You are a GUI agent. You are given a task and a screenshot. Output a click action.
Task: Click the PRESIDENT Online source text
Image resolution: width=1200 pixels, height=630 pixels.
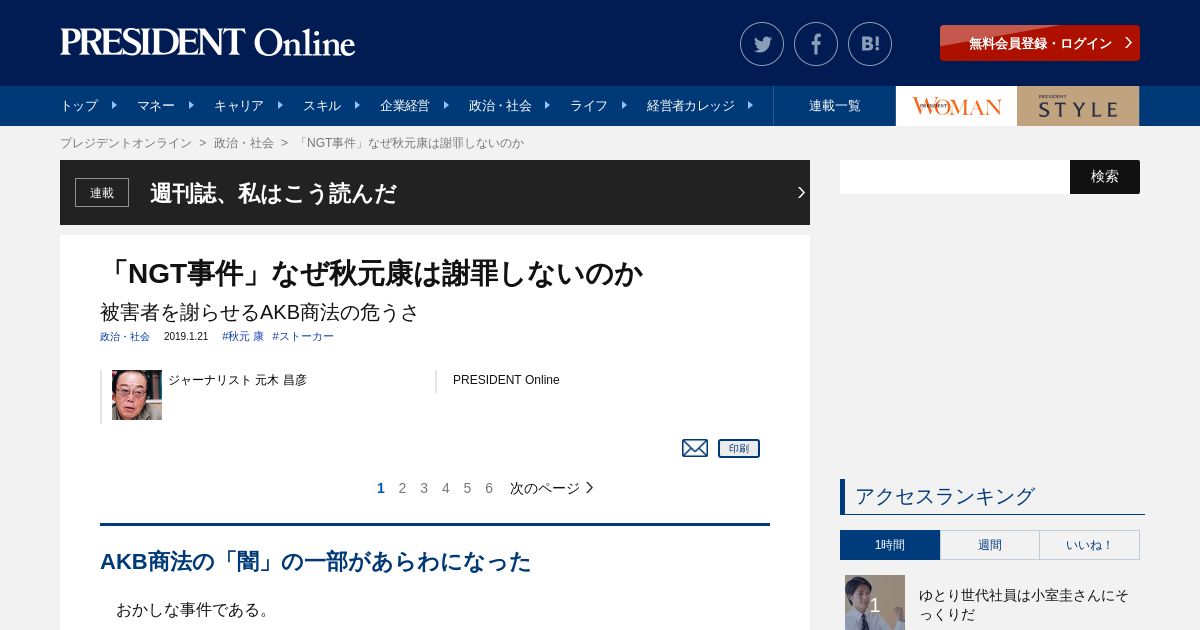[x=506, y=380]
